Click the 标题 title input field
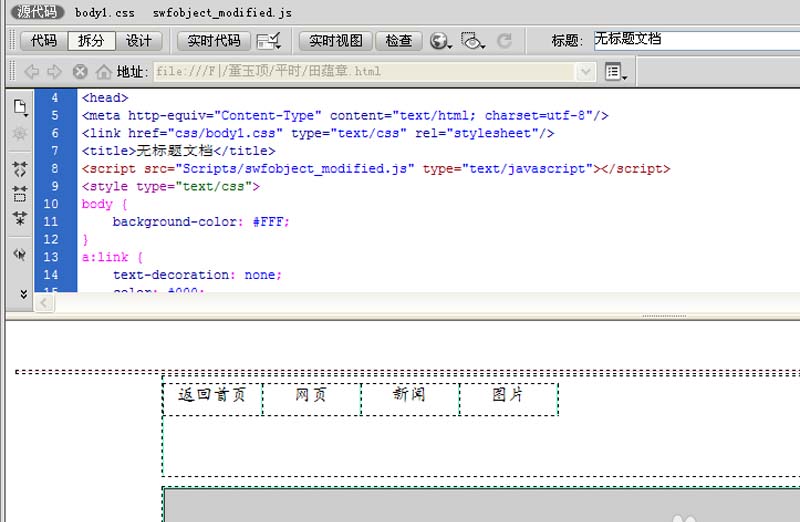Image resolution: width=800 pixels, height=522 pixels. [696, 40]
